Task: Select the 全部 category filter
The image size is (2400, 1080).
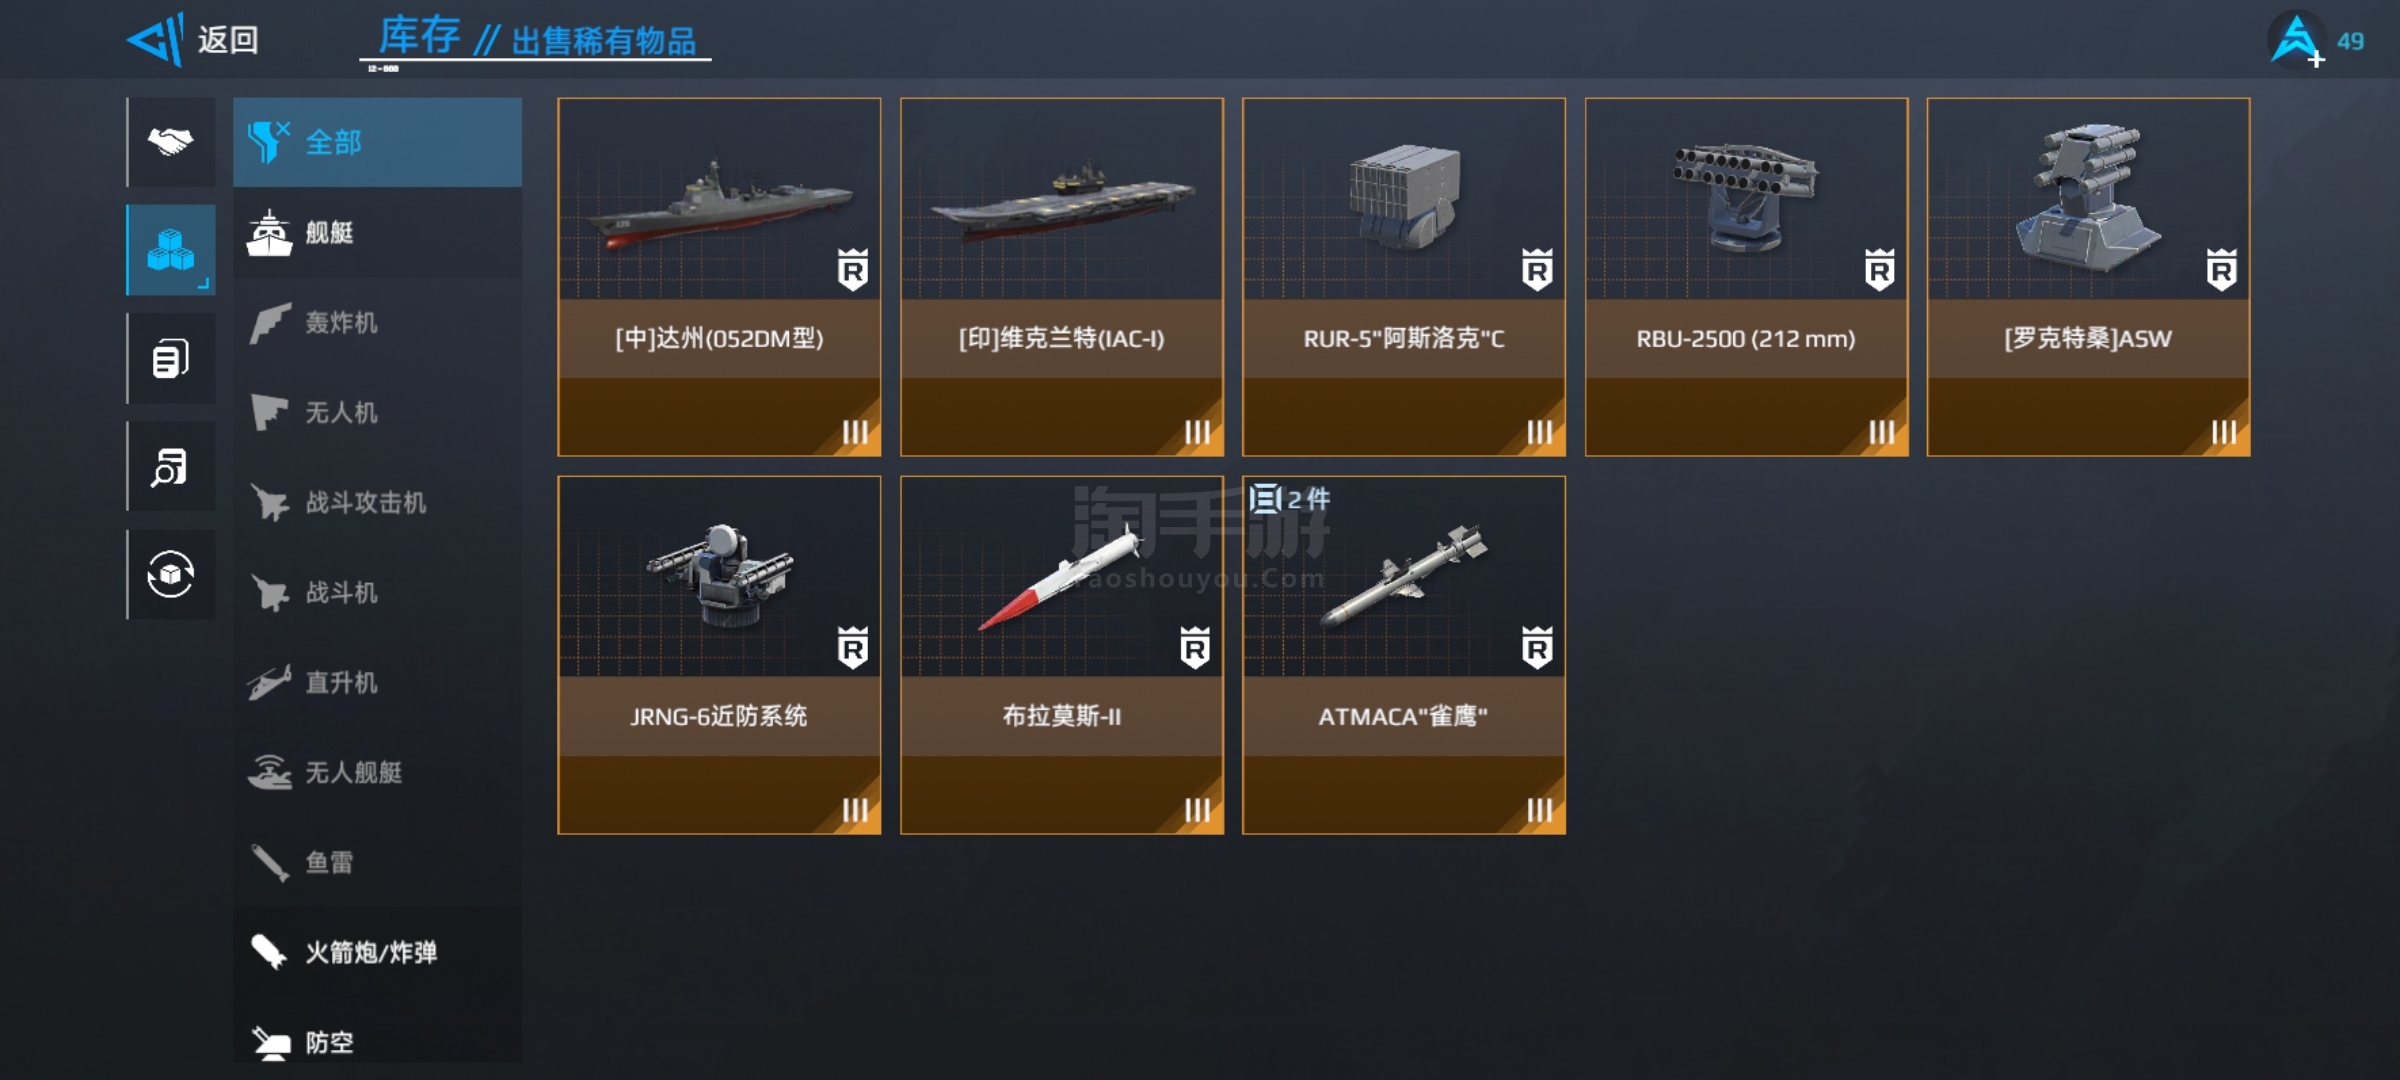Action: pyautogui.click(x=377, y=142)
